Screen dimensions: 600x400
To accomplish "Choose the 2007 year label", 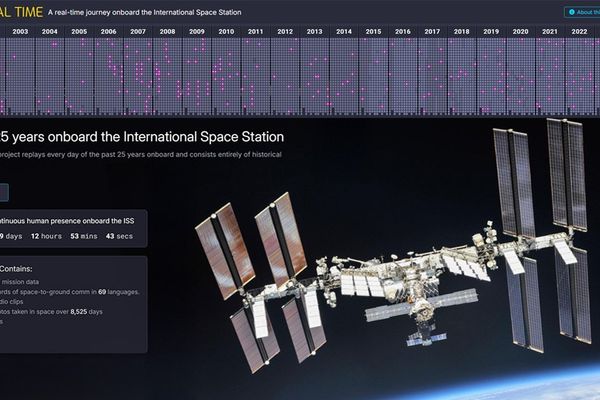I will pyautogui.click(x=138, y=32).
